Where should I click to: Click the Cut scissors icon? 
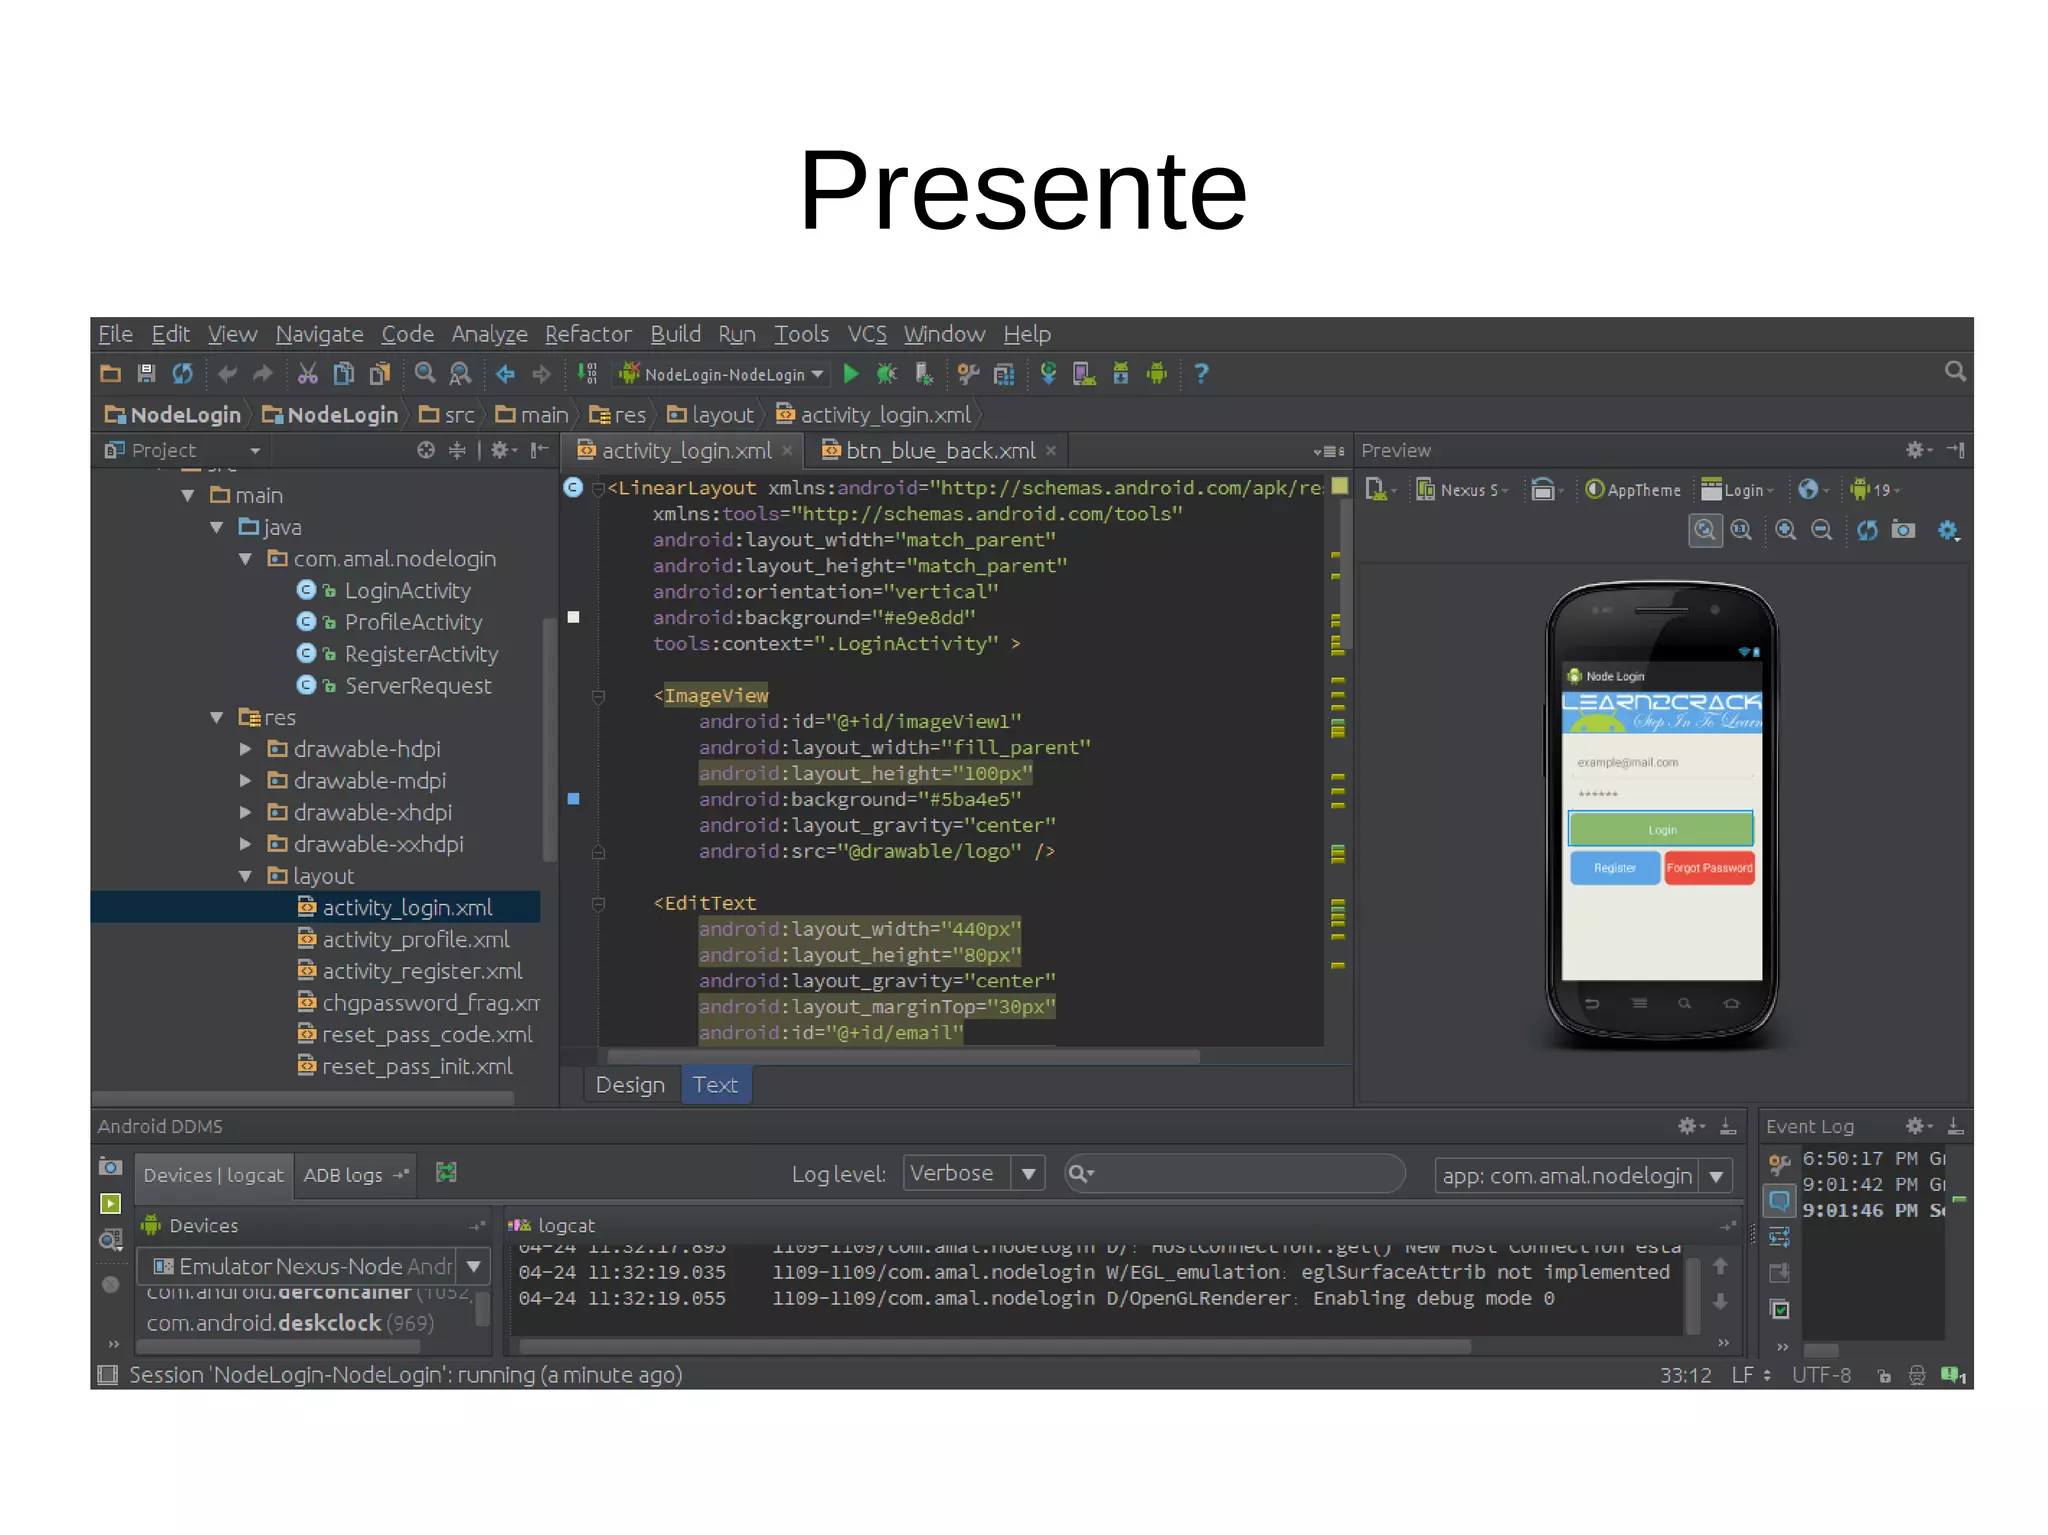point(307,374)
